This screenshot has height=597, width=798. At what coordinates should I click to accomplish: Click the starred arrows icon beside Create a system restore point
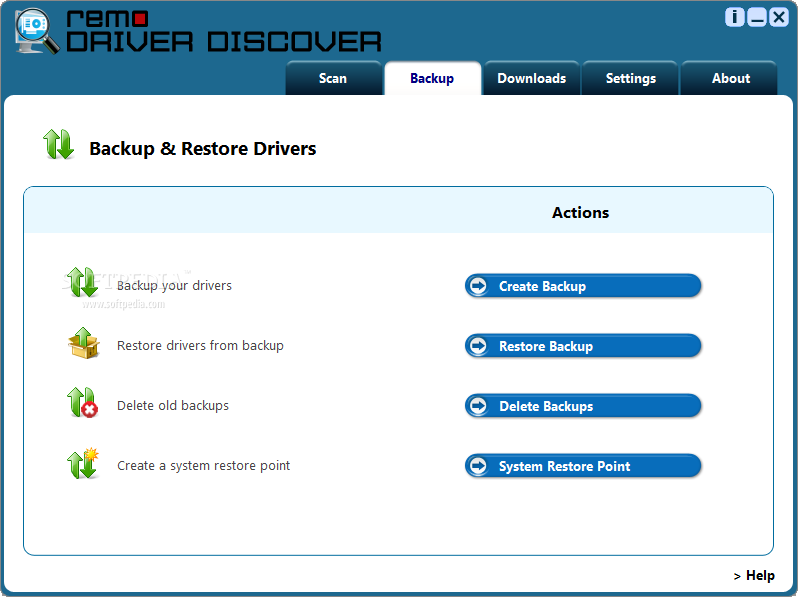83,463
